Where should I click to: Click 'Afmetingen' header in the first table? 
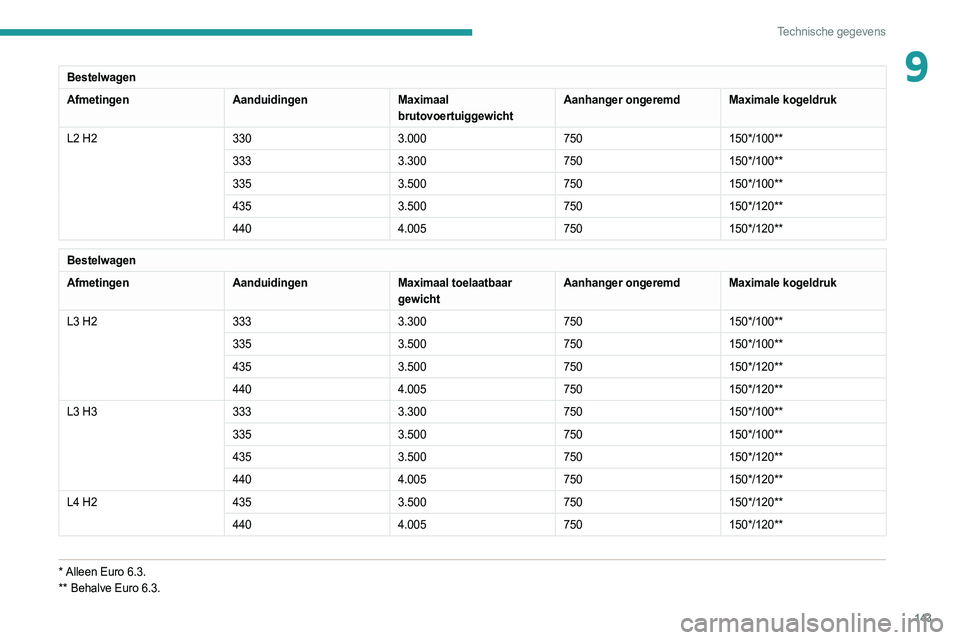pyautogui.click(x=98, y=100)
